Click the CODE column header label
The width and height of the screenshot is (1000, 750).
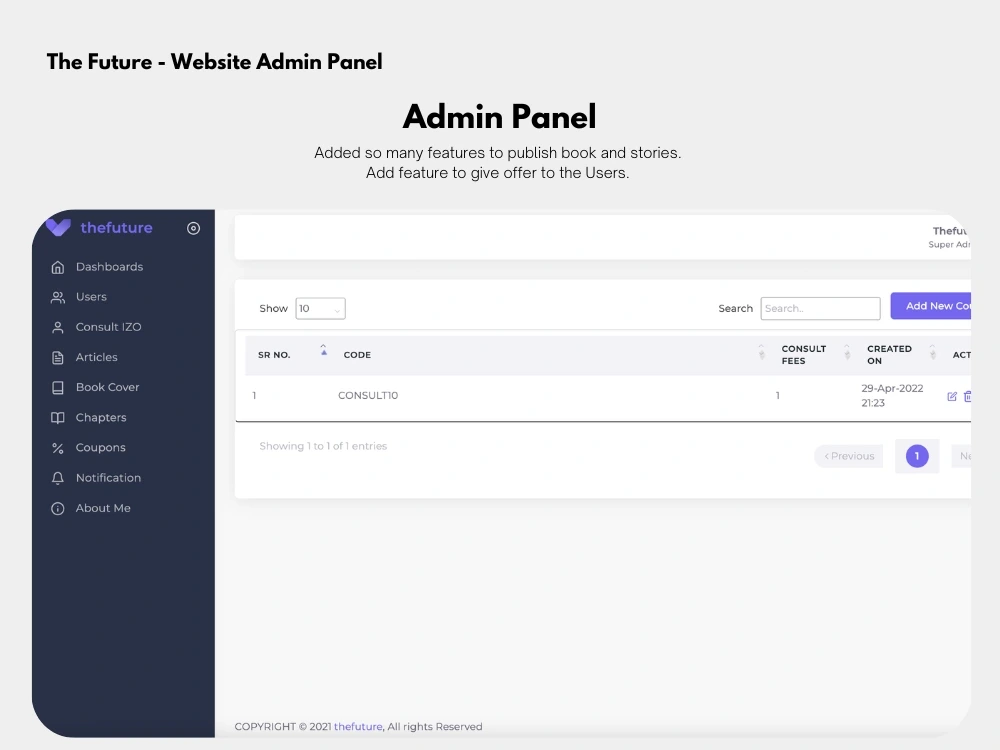357,355
